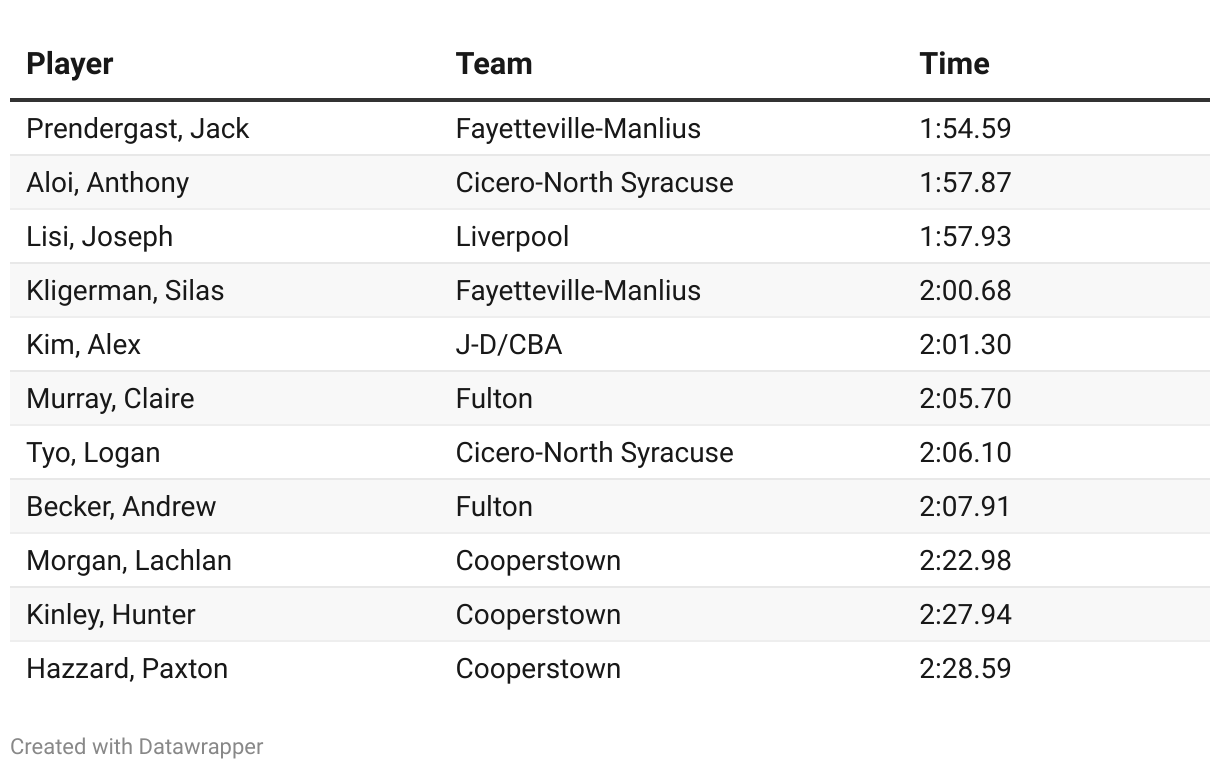The image size is (1220, 770).
Task: Click the Morgan, Lachlan name cell
Action: pyautogui.click(x=129, y=561)
